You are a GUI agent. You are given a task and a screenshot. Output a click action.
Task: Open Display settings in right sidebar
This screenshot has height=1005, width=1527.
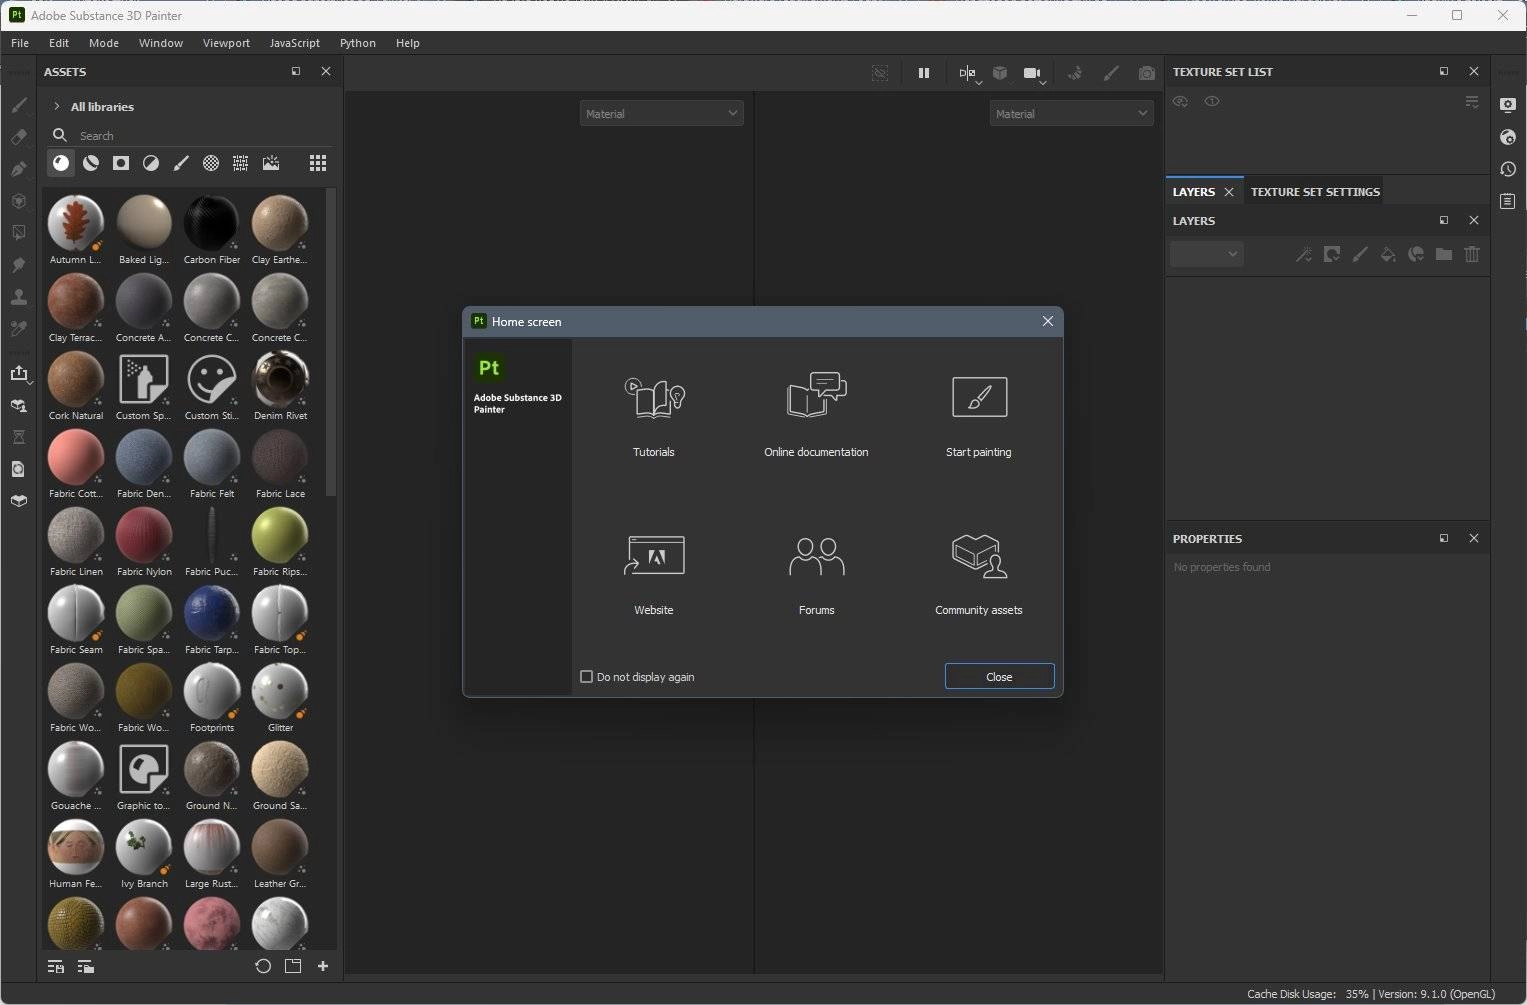[1508, 105]
